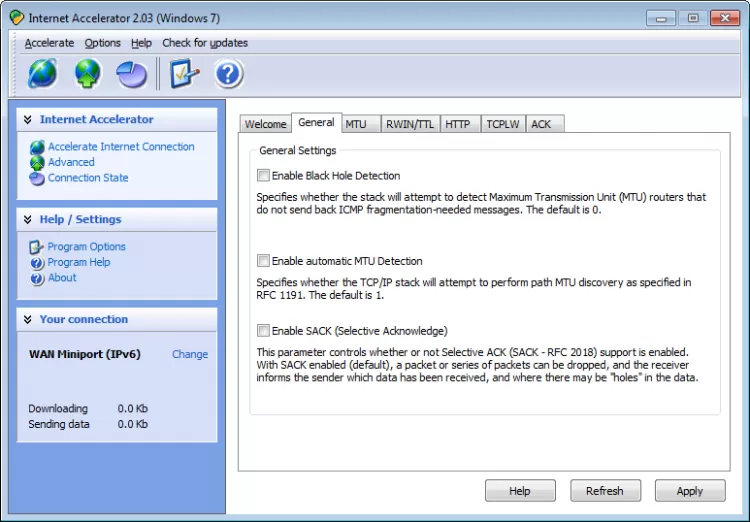Minimize the Internet Accelerator window
This screenshot has height=522, width=750.
coord(661,18)
